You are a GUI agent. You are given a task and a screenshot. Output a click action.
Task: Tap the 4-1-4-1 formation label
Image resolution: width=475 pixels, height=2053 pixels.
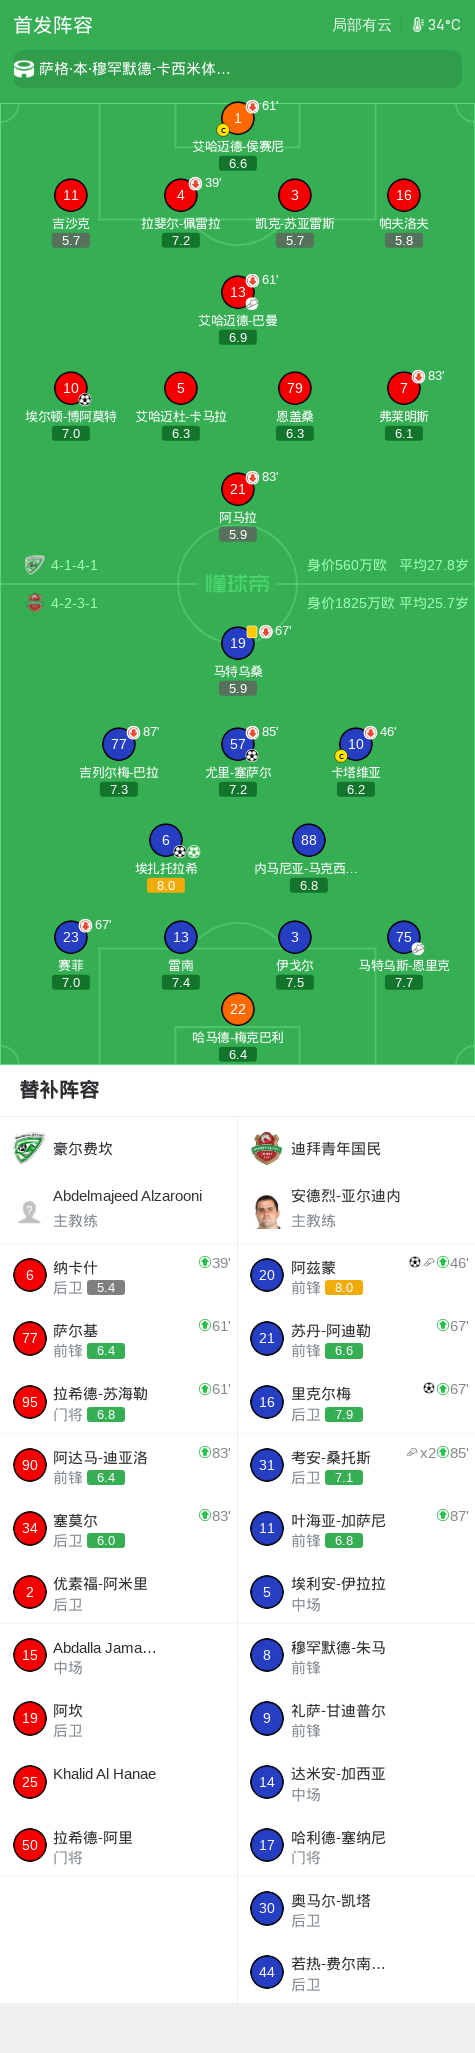74,565
